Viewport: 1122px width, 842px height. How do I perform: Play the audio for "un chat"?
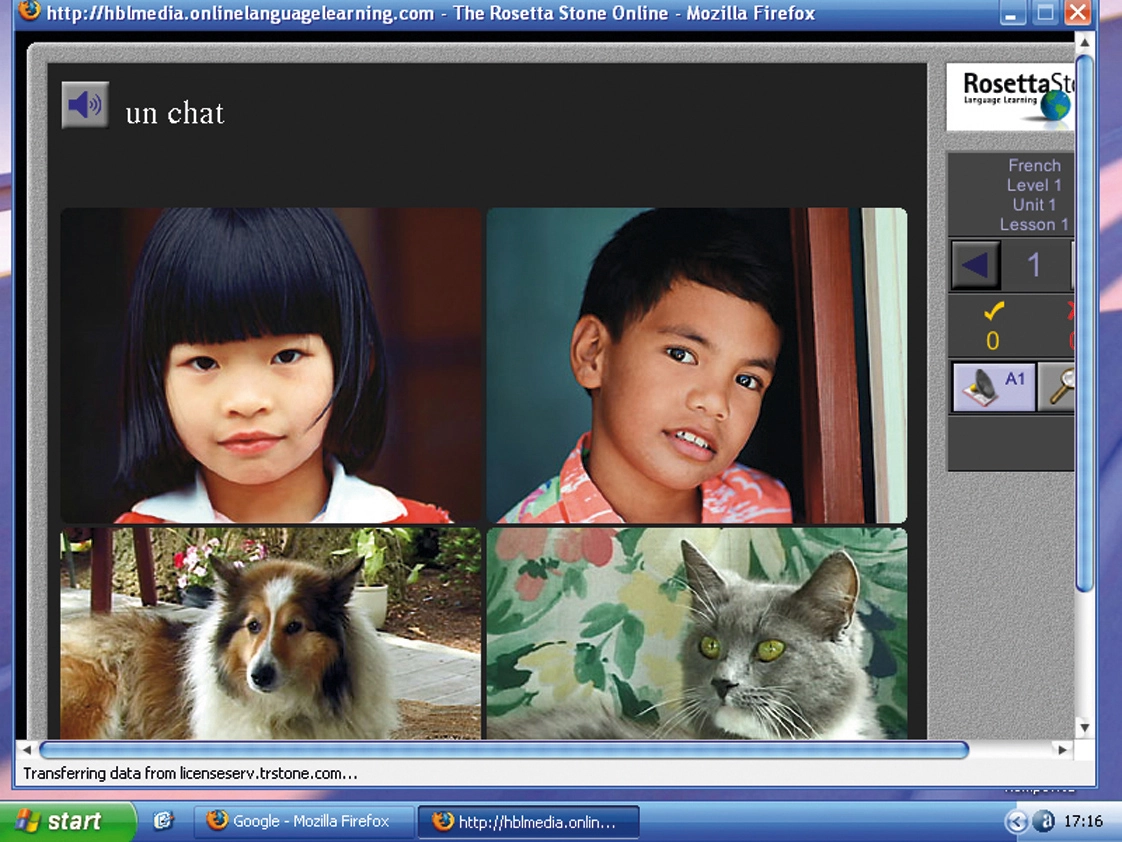click(x=85, y=105)
